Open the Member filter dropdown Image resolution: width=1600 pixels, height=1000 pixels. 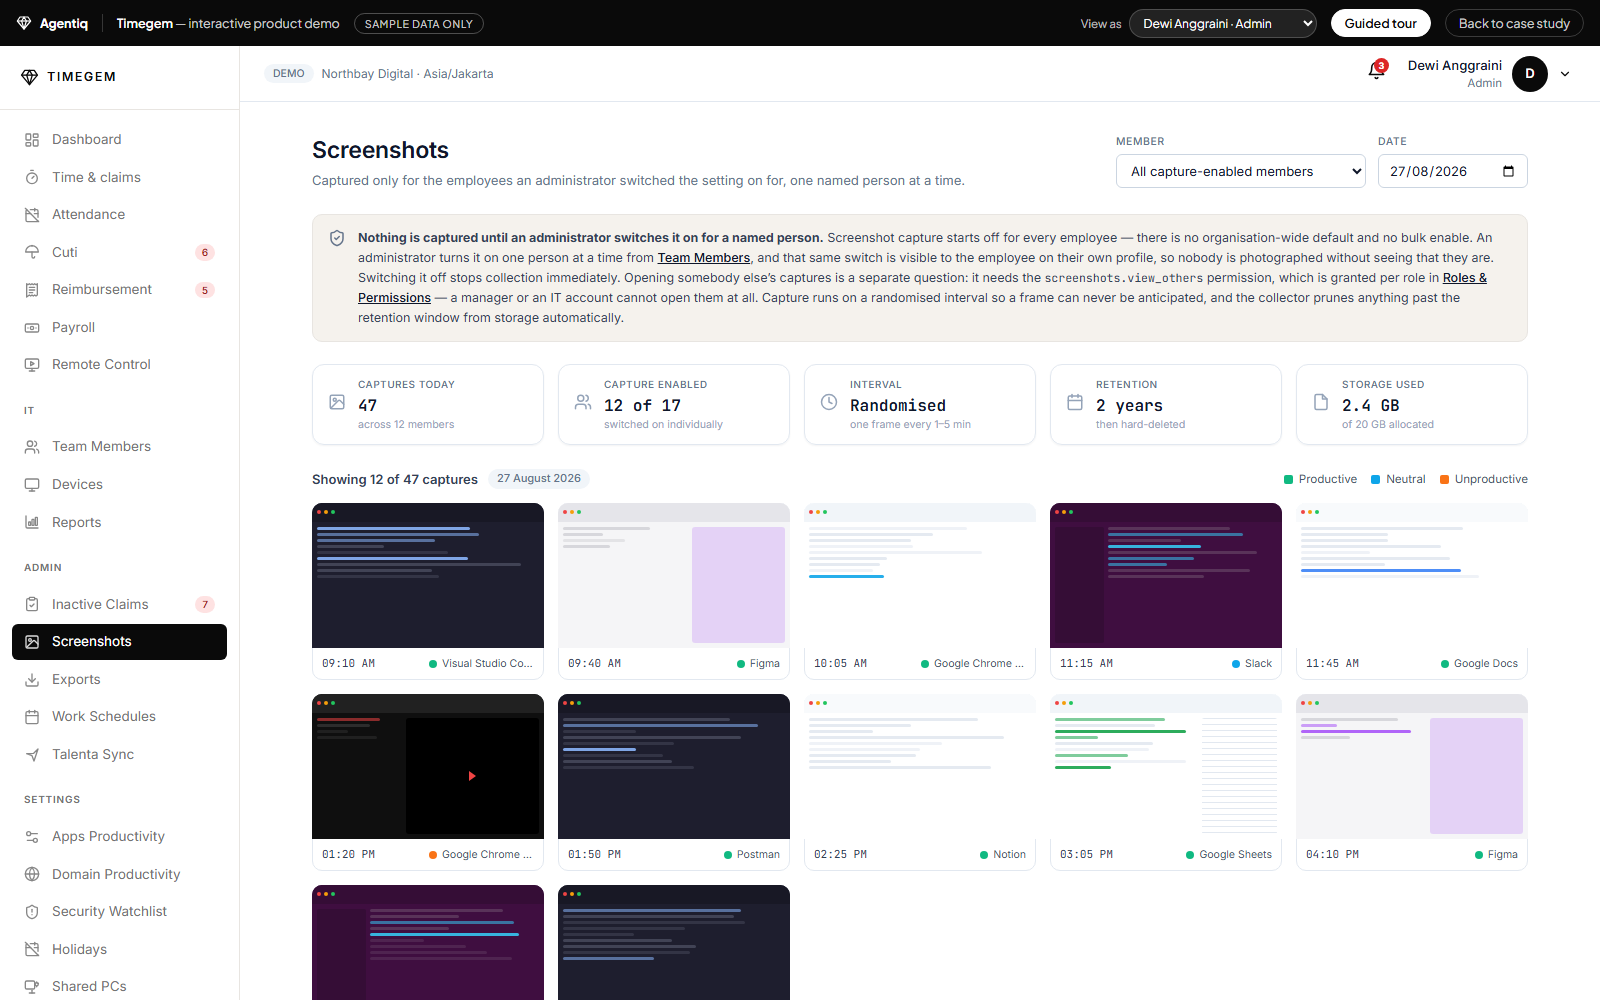pos(1241,171)
